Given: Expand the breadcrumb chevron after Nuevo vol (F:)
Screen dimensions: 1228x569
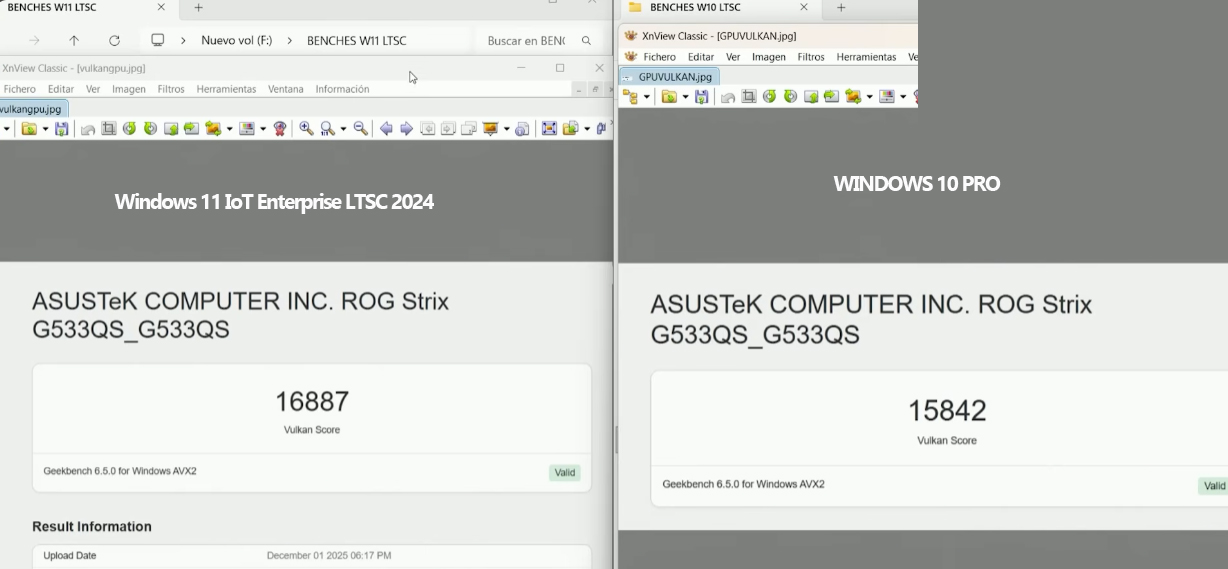Looking at the screenshot, I should click(x=288, y=41).
